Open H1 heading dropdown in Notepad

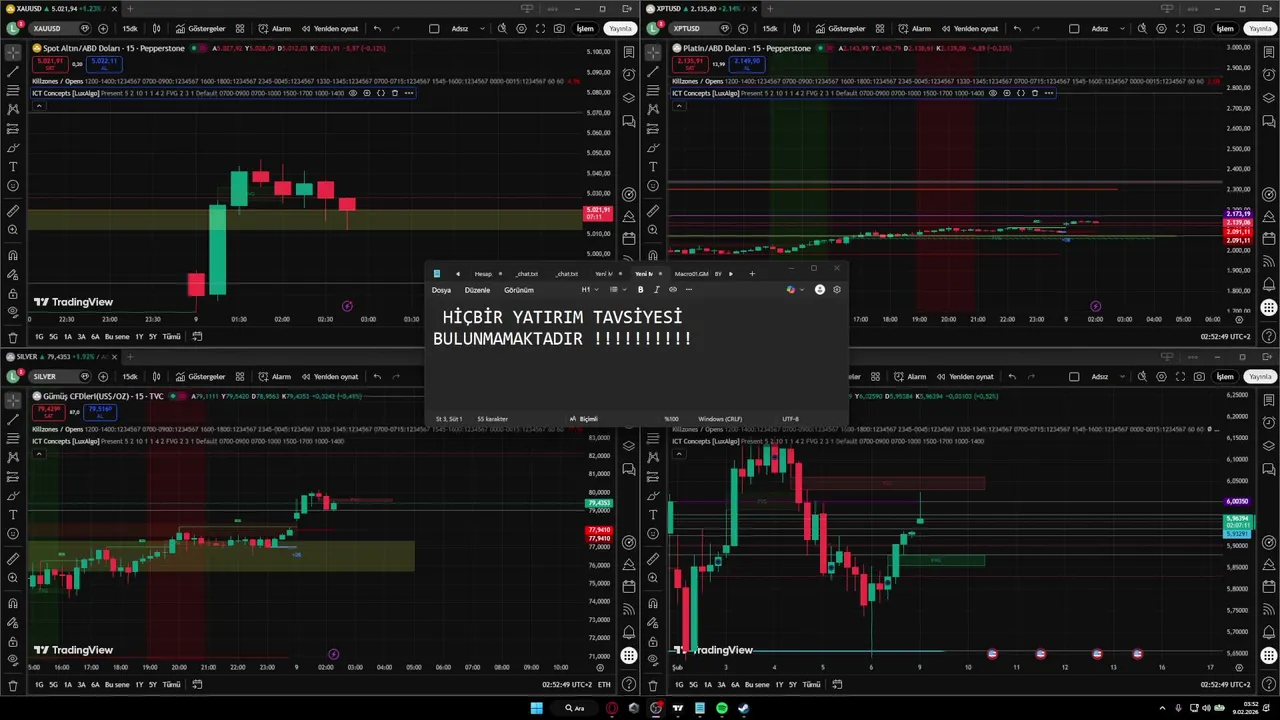pos(590,290)
